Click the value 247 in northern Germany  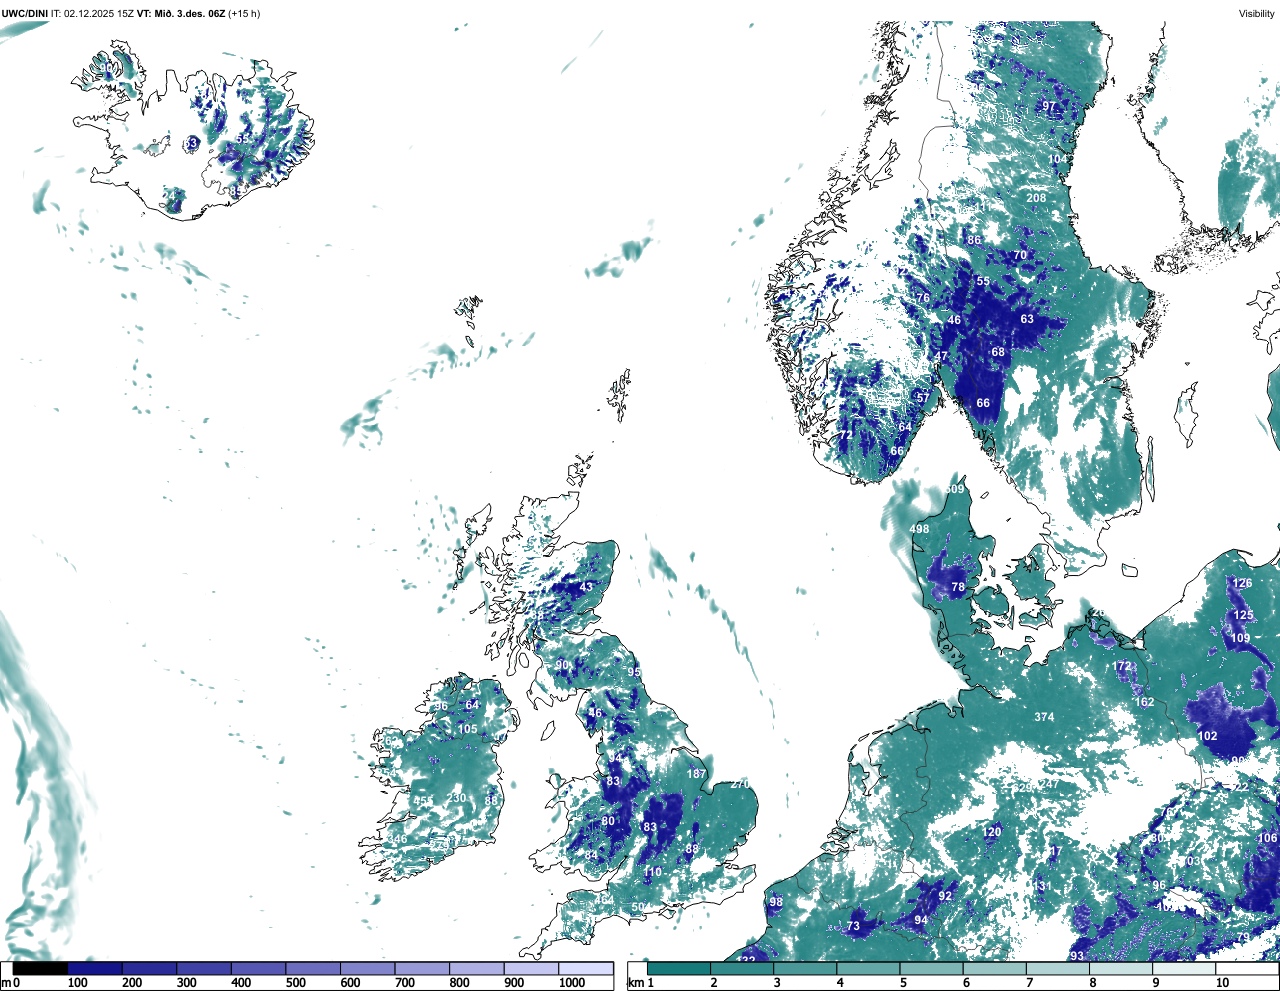pos(1048,785)
